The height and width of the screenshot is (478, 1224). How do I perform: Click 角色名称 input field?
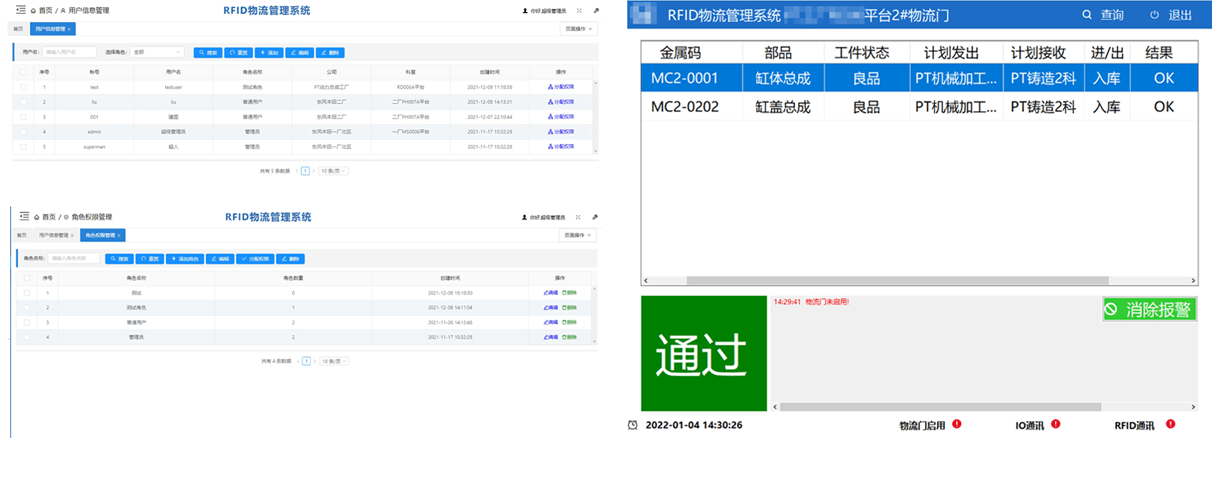[74, 258]
